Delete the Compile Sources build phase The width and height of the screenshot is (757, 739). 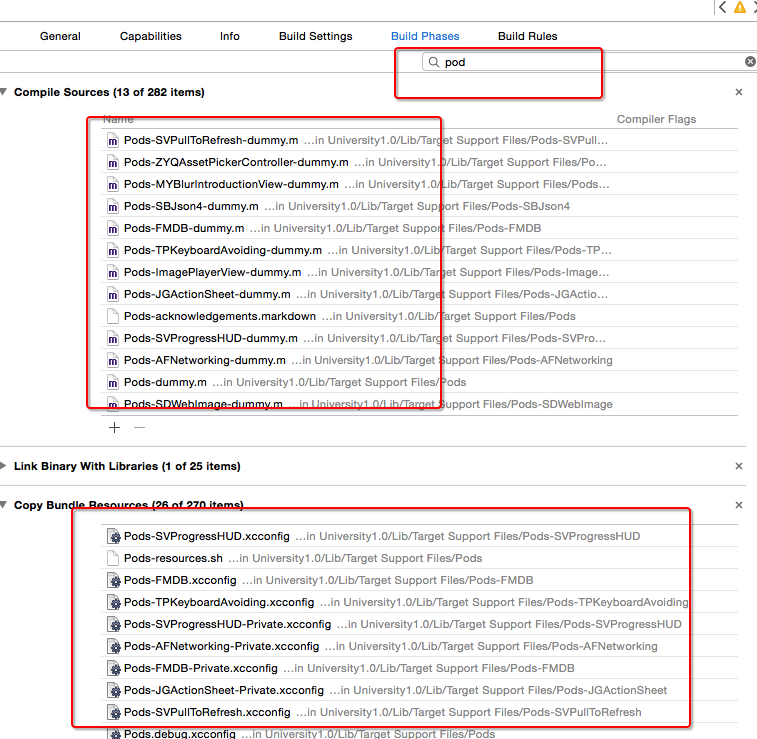click(739, 92)
